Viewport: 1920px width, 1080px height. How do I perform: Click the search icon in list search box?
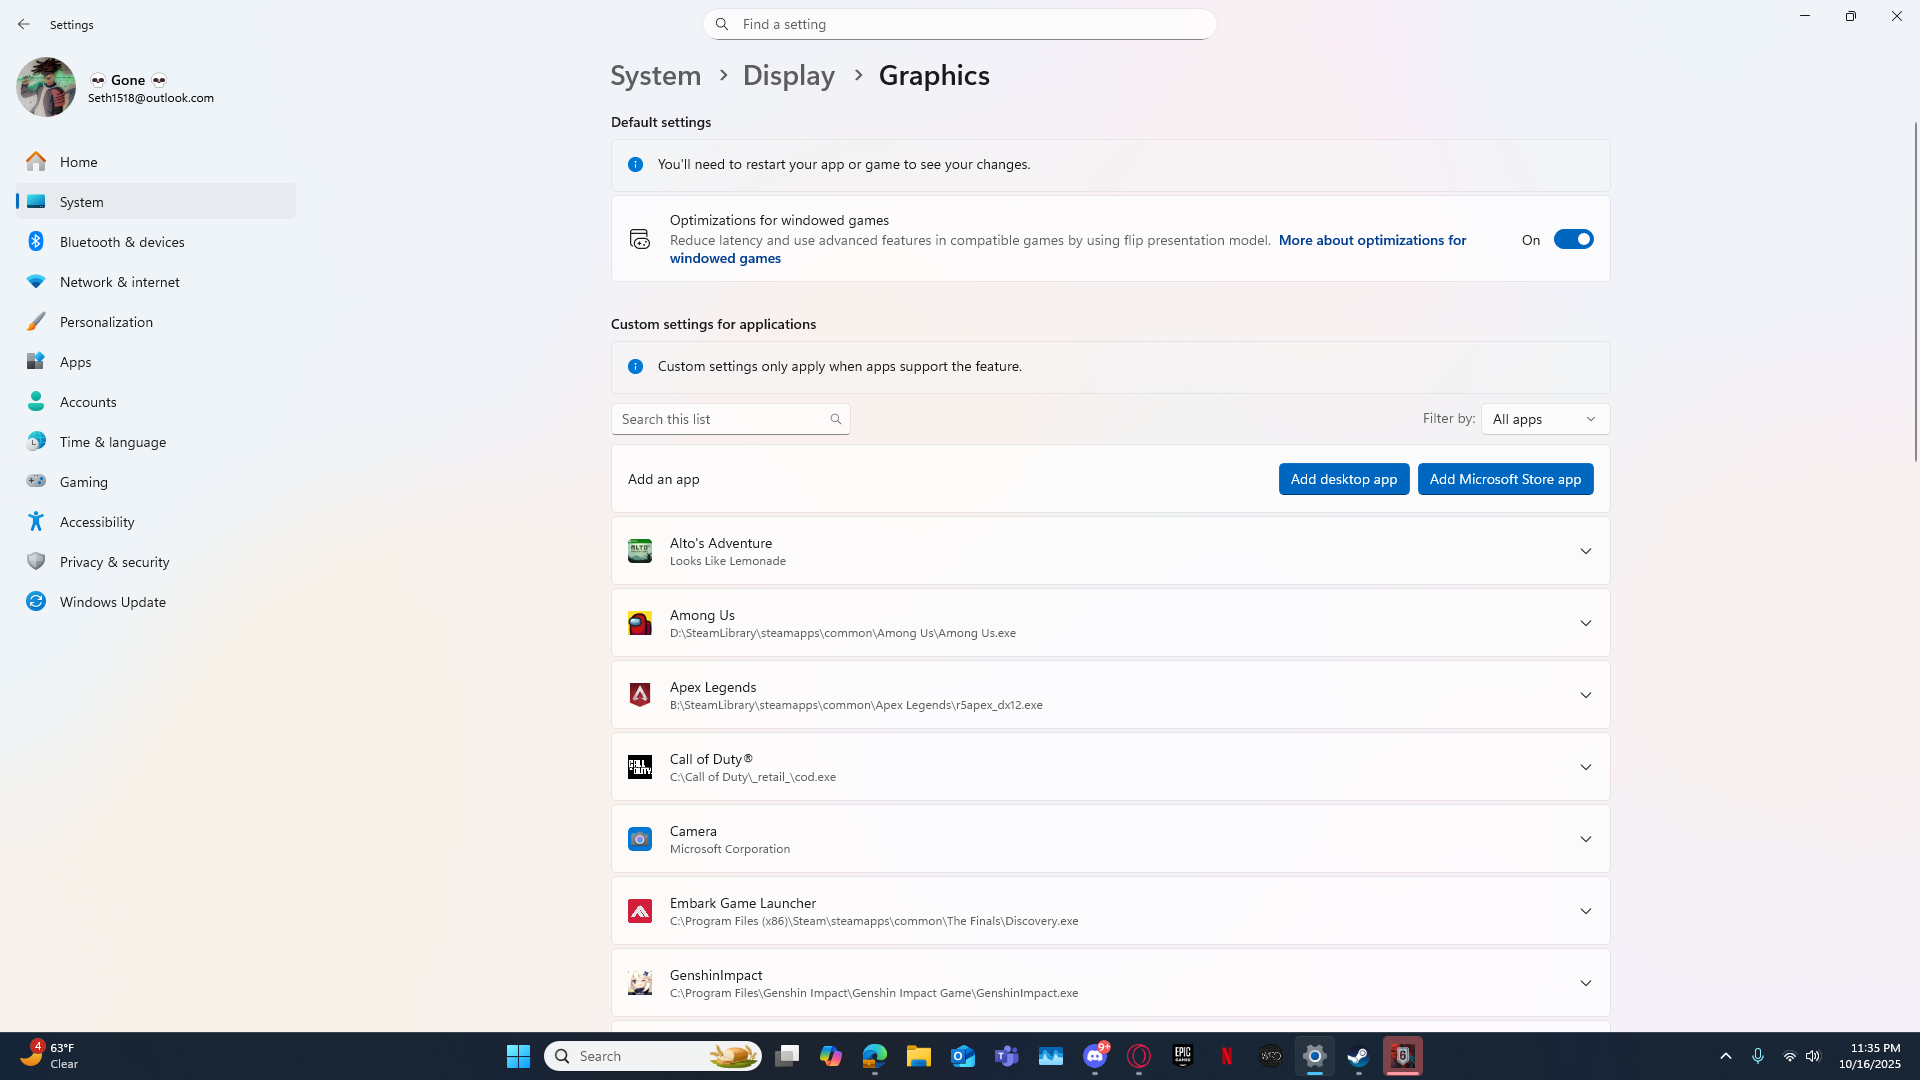click(x=836, y=419)
